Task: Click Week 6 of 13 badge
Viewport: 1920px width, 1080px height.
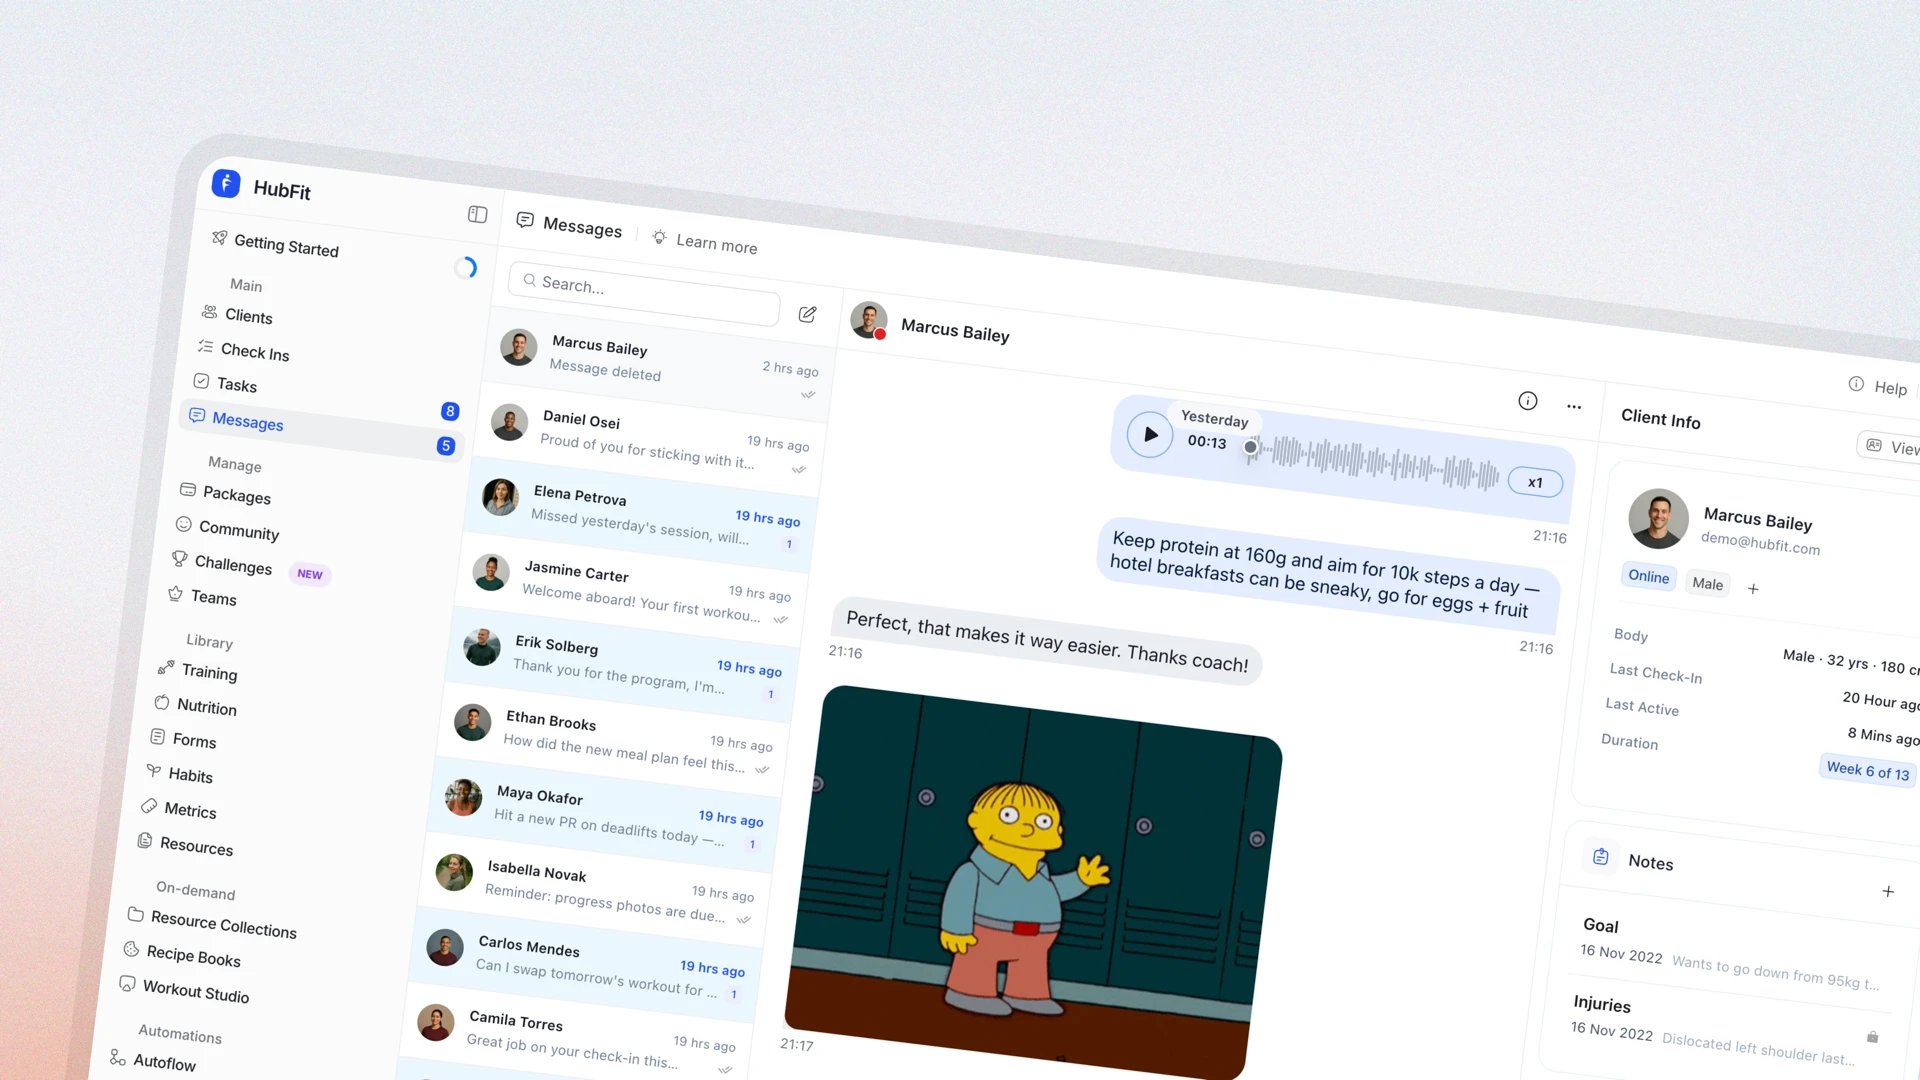Action: click(1867, 770)
